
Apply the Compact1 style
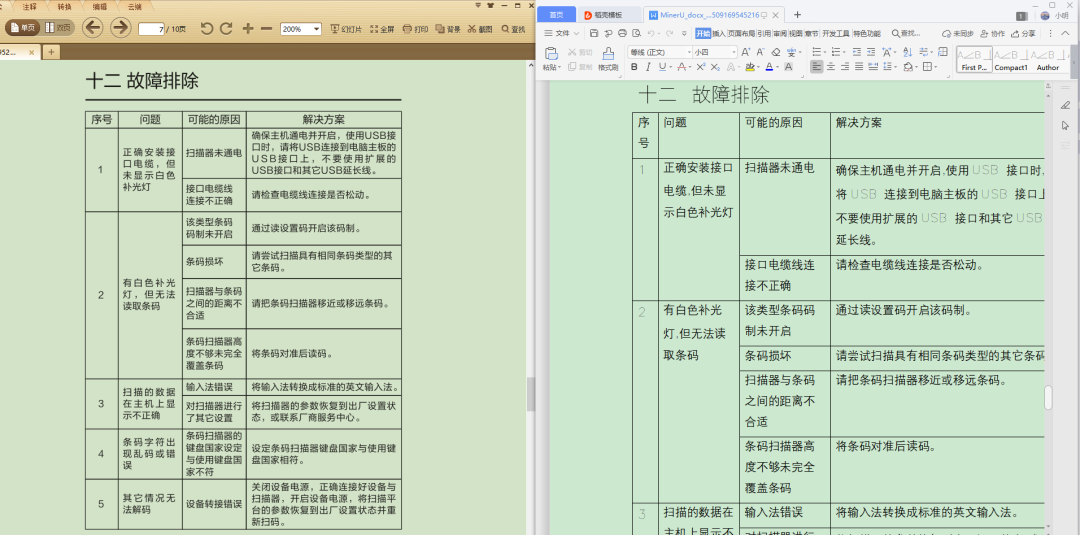(x=1010, y=59)
